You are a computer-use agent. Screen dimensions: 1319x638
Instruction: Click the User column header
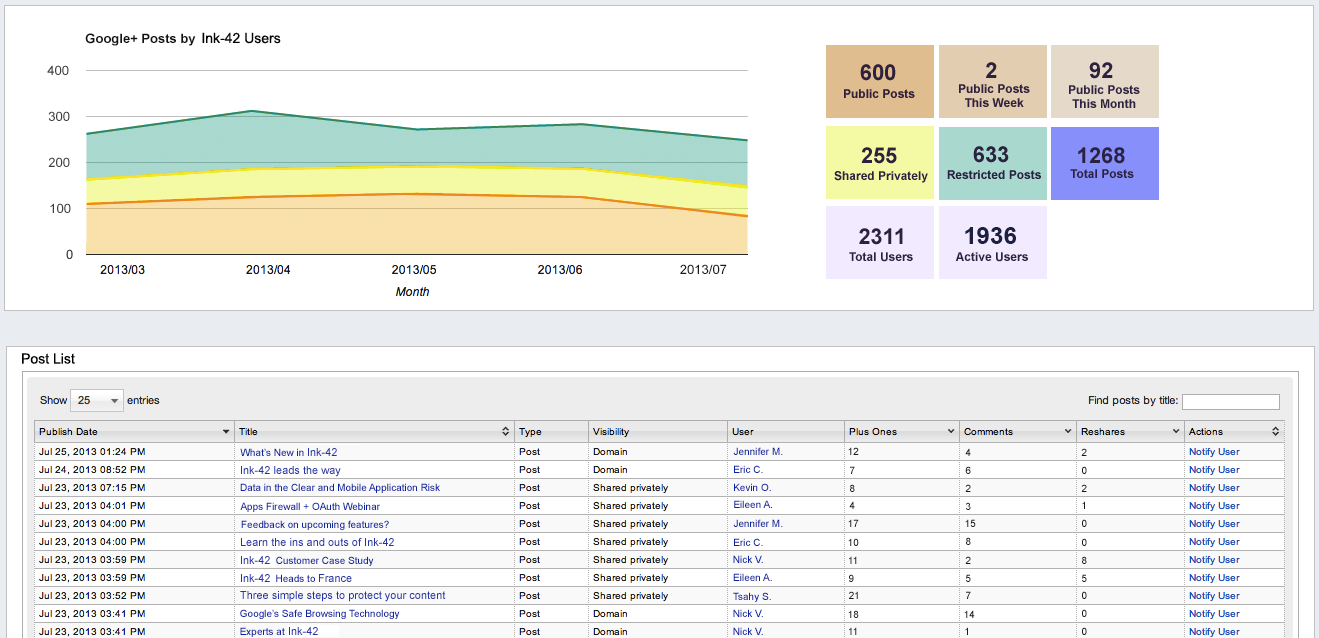(x=786, y=432)
